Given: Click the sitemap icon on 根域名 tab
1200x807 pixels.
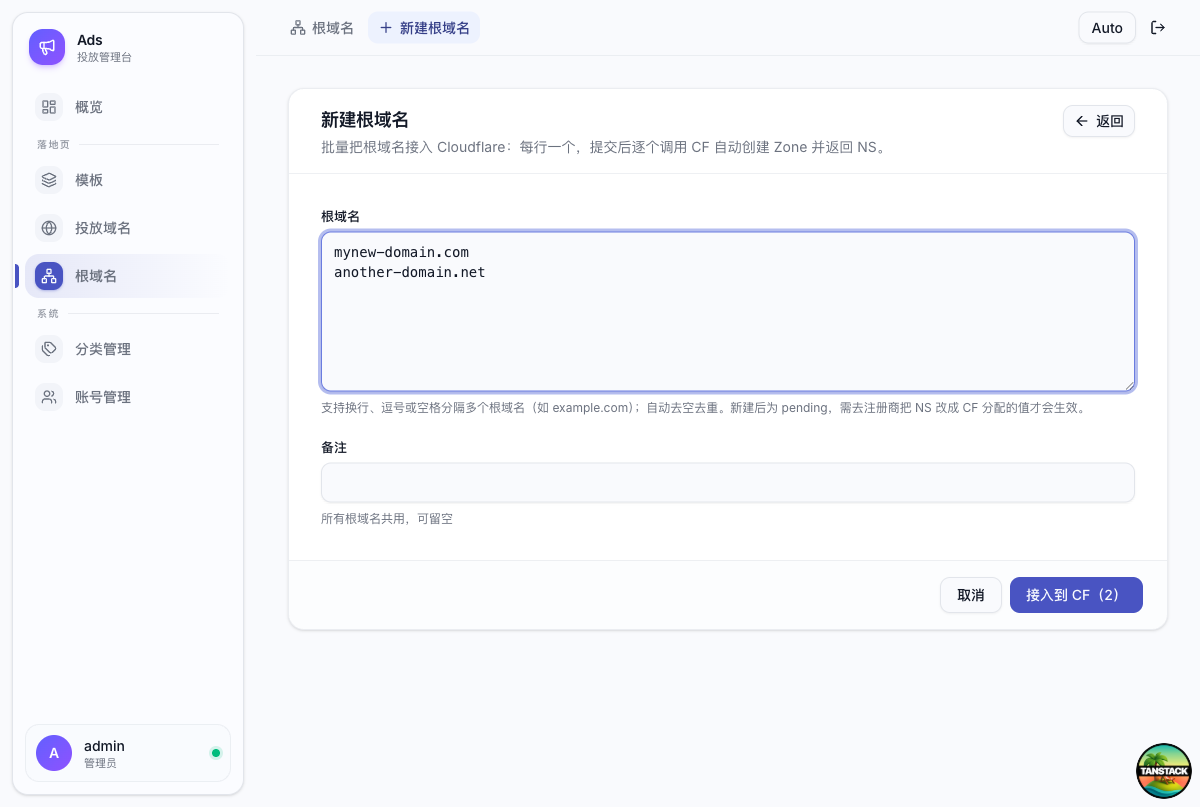Looking at the screenshot, I should click(x=298, y=28).
